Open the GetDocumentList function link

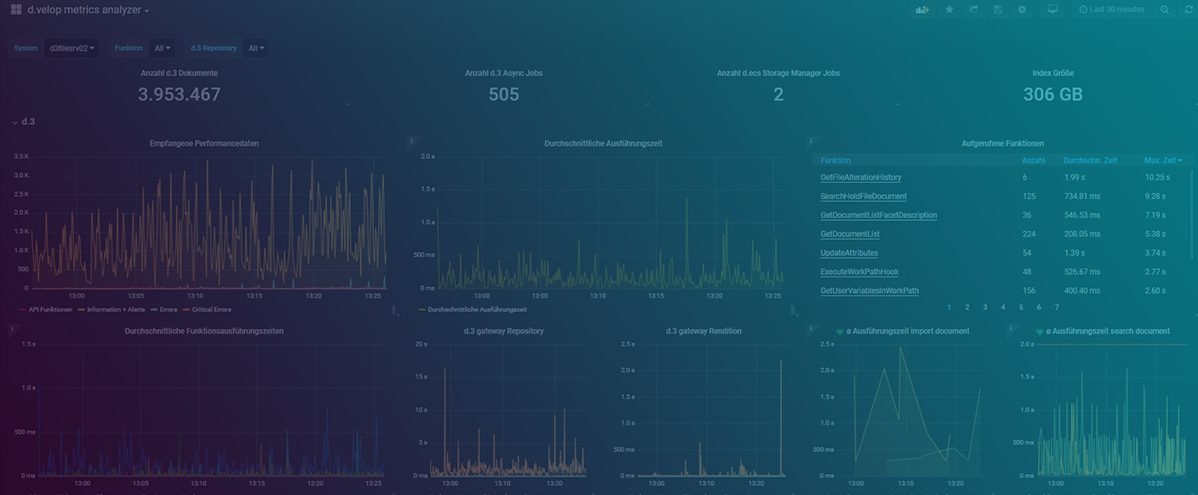850,234
